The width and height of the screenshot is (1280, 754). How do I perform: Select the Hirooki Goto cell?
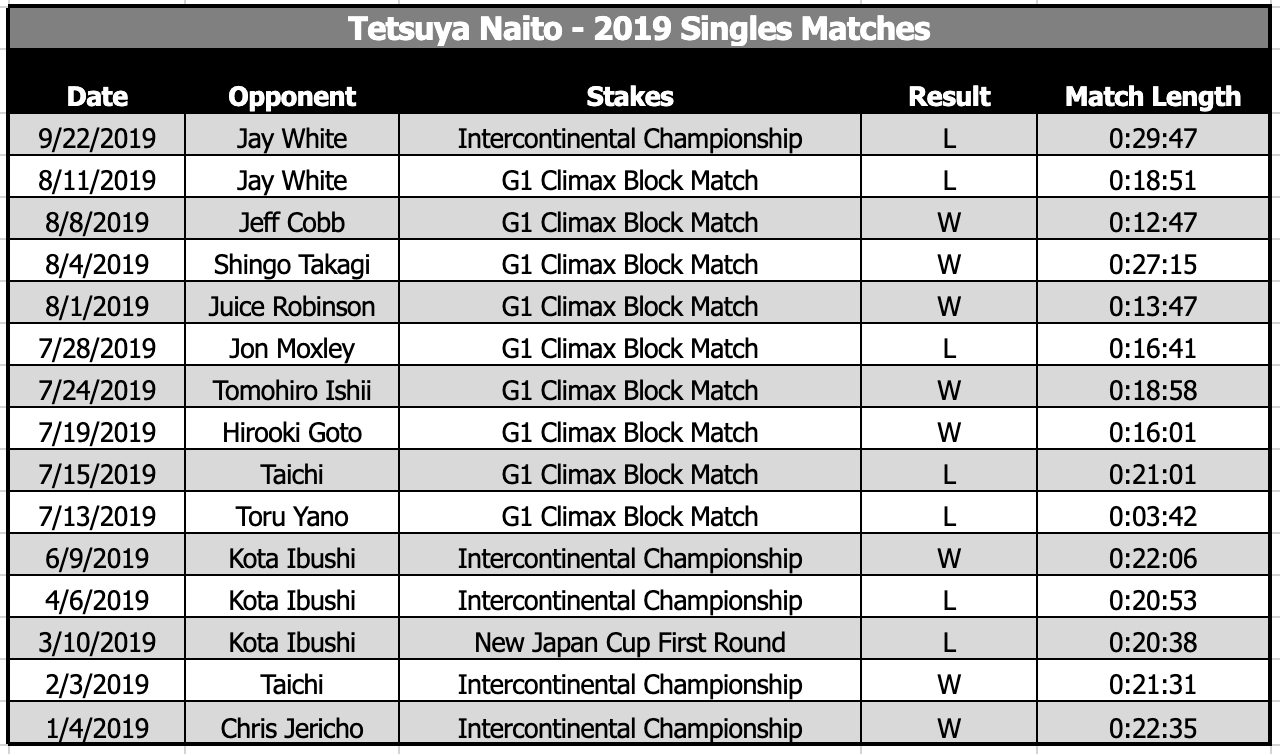292,432
